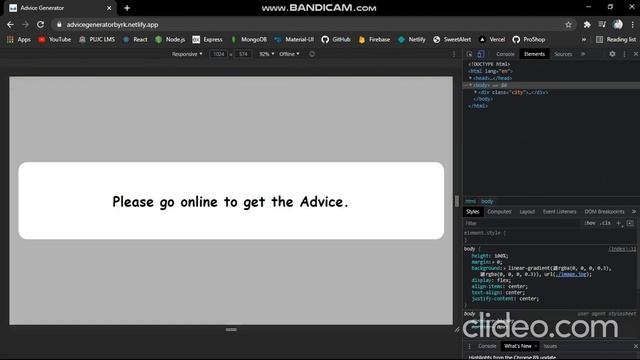This screenshot has width=640, height=360.
Task: Open device toolbar more options menu
Action: click(x=454, y=54)
